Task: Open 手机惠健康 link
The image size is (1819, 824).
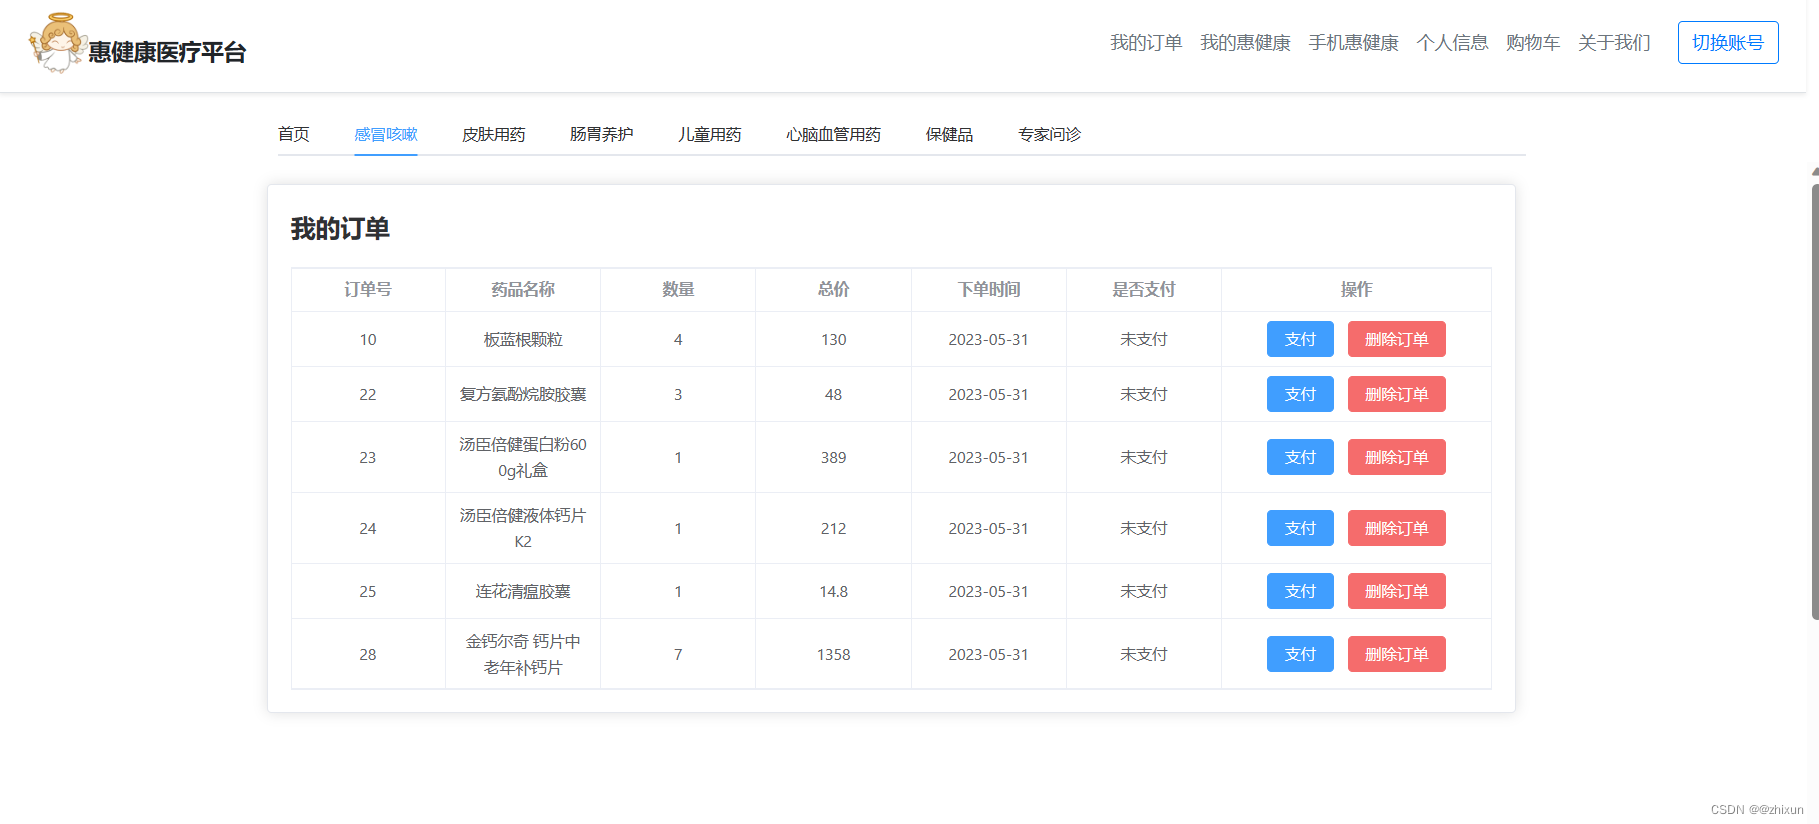Action: [1353, 43]
